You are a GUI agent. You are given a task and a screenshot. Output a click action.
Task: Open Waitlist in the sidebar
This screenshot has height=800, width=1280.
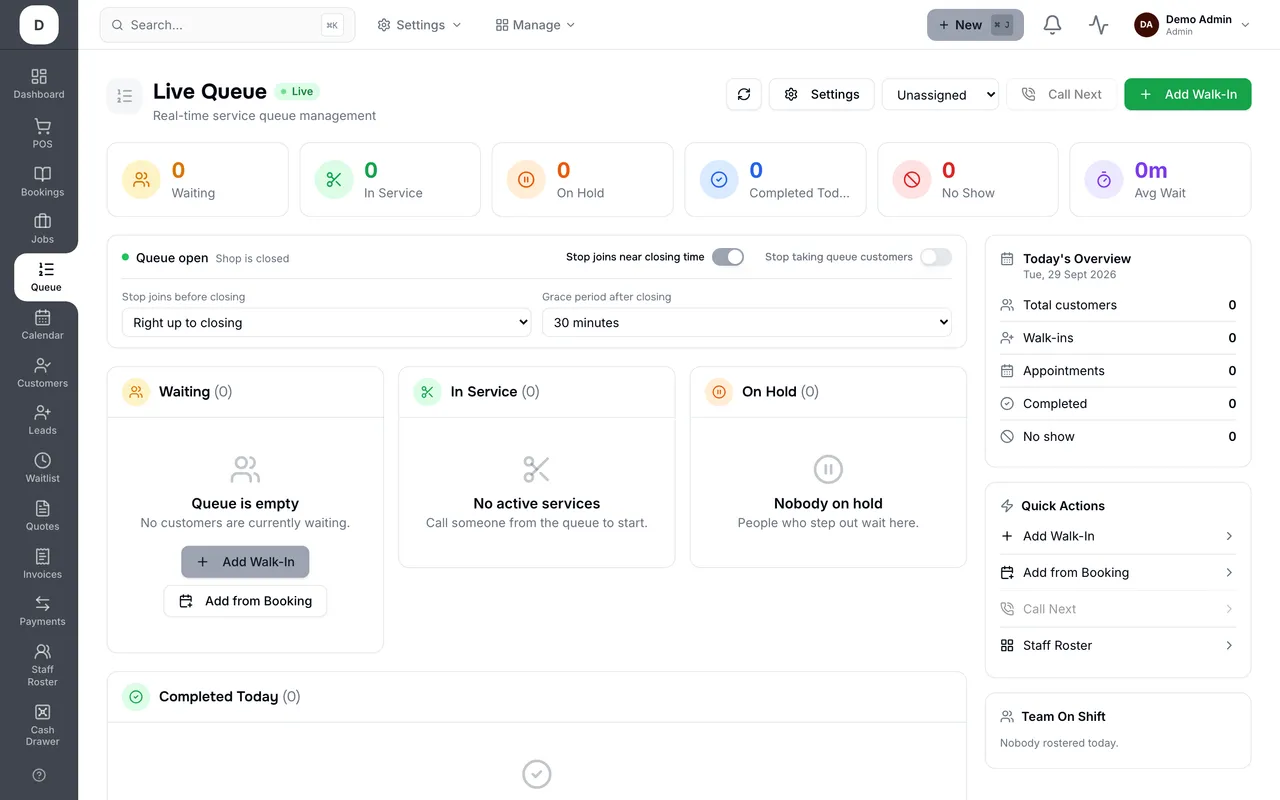pyautogui.click(x=42, y=468)
